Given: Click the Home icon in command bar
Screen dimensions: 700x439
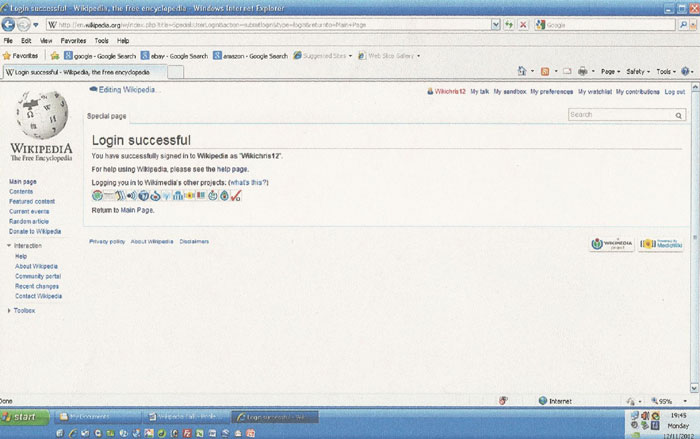Looking at the screenshot, I should (x=524, y=72).
